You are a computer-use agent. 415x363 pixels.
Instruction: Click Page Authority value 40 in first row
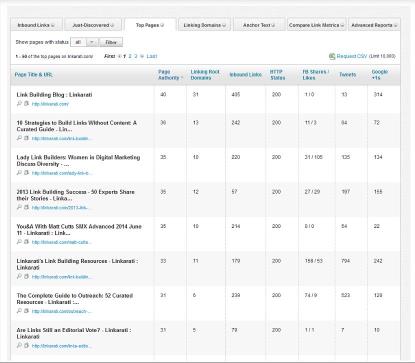tap(163, 95)
